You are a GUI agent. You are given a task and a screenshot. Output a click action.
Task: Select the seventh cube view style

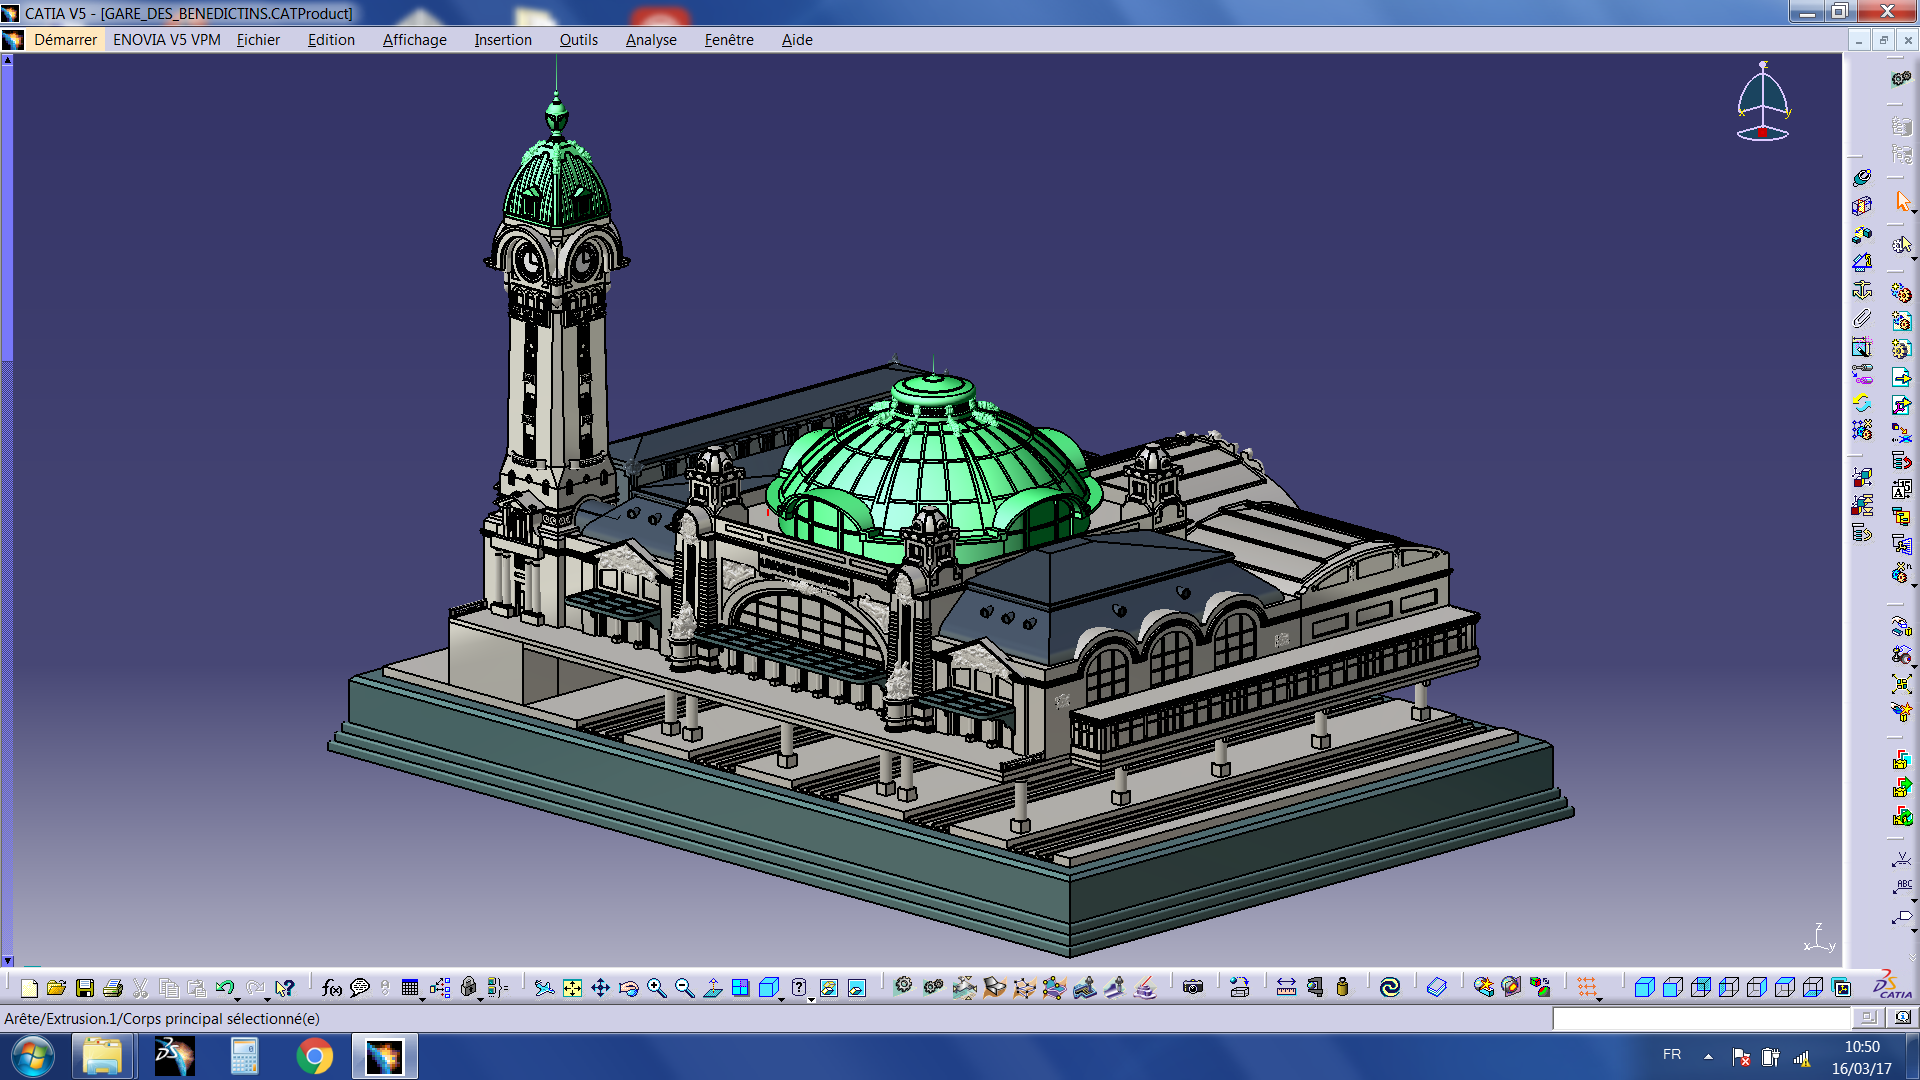[x=1813, y=988]
